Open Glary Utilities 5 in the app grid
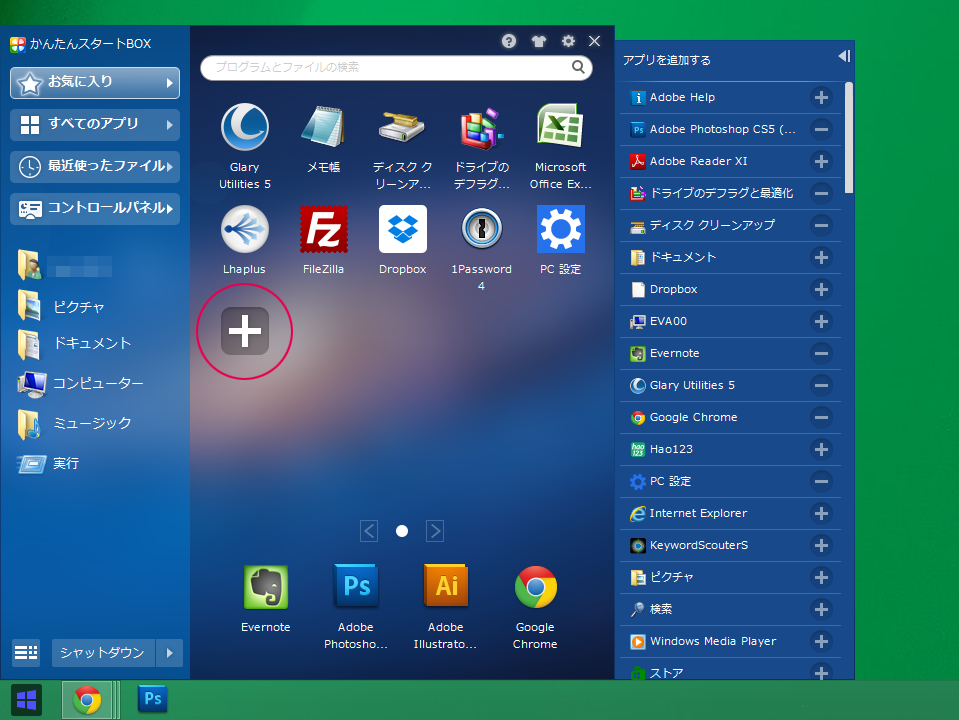959x720 pixels. (x=245, y=128)
